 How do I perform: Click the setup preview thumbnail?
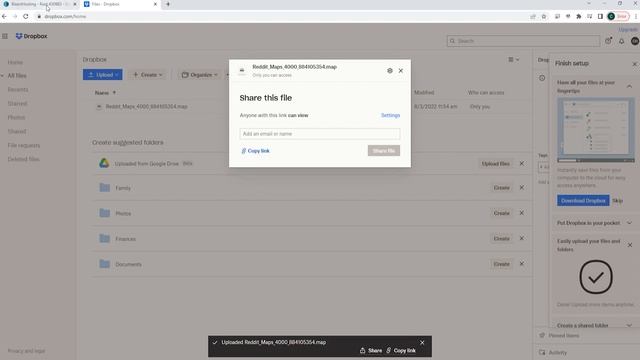pos(596,130)
